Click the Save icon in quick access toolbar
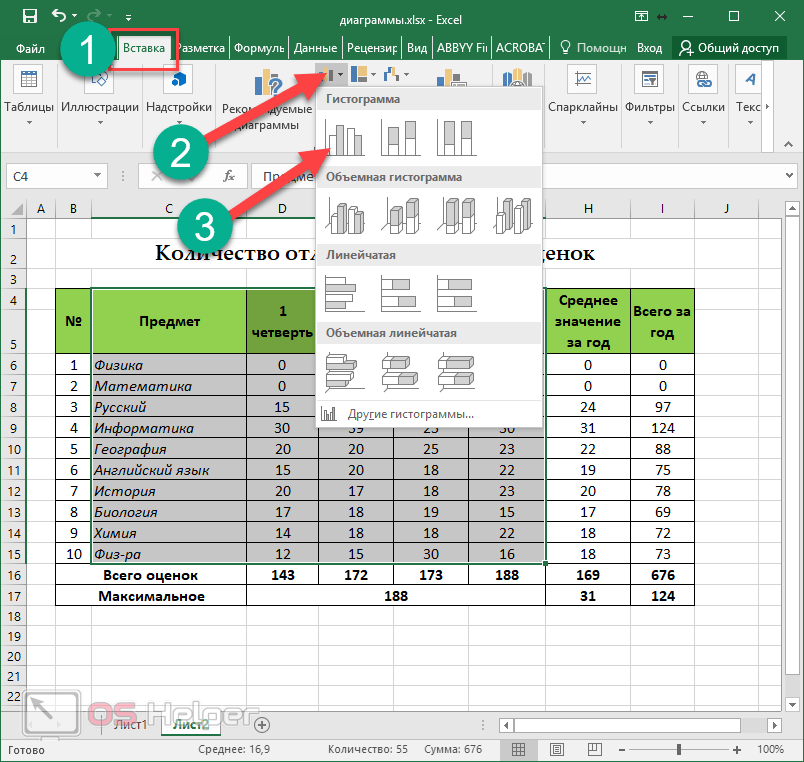 [30, 17]
